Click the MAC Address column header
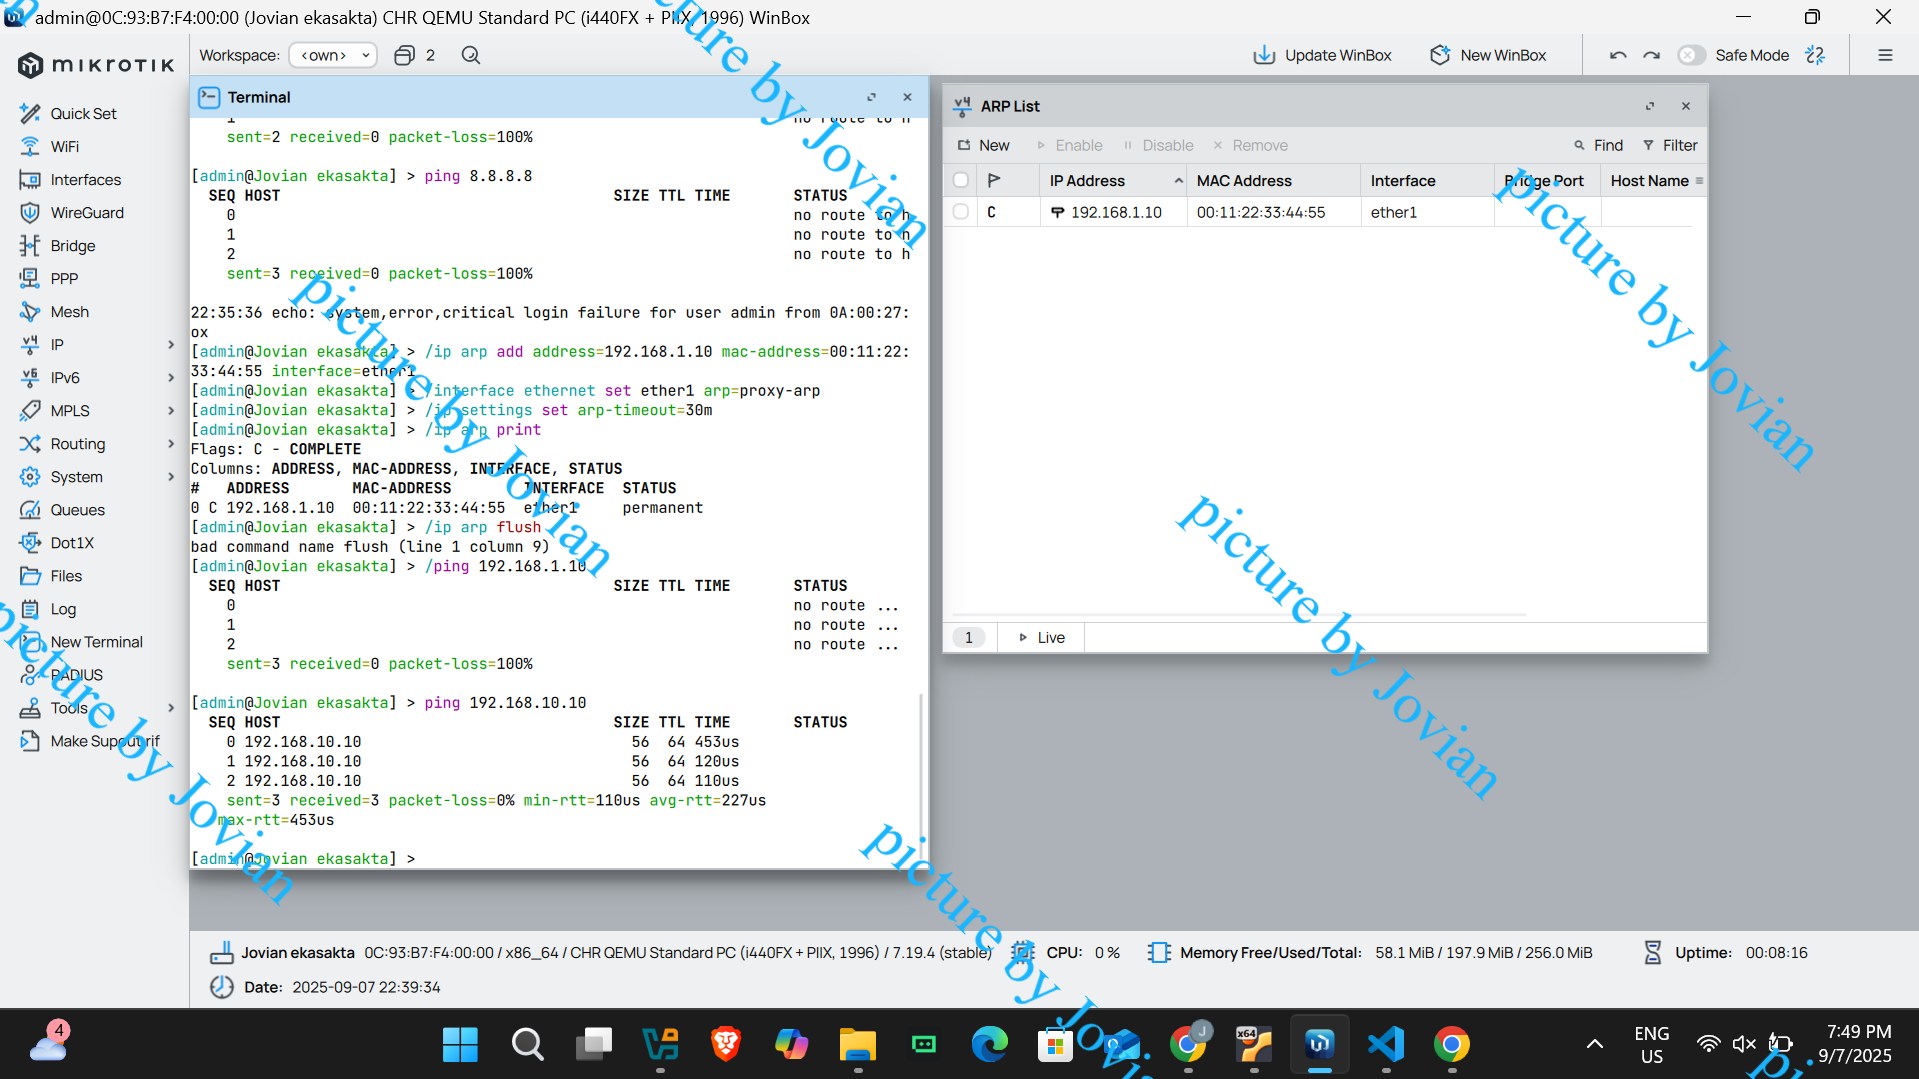Screen dimensions: 1919x1079 pyautogui.click(x=1272, y=180)
